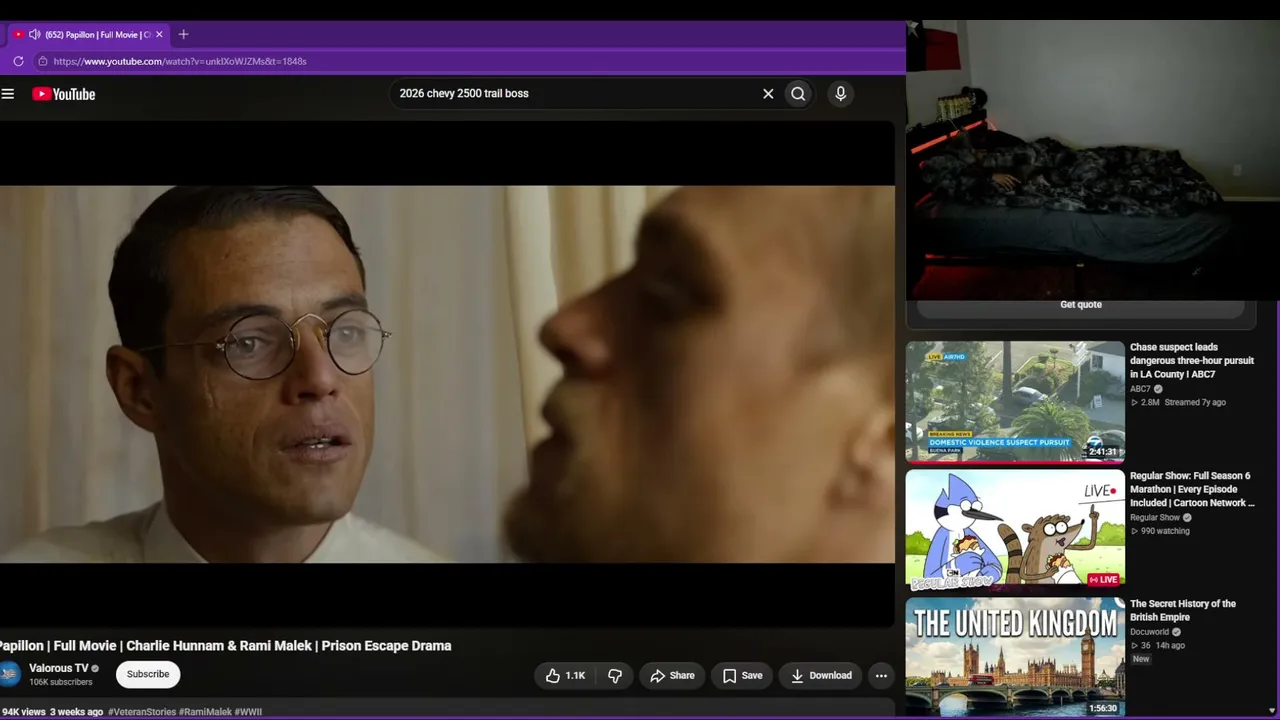The width and height of the screenshot is (1280, 720).
Task: Save the video to a playlist
Action: [x=742, y=676]
